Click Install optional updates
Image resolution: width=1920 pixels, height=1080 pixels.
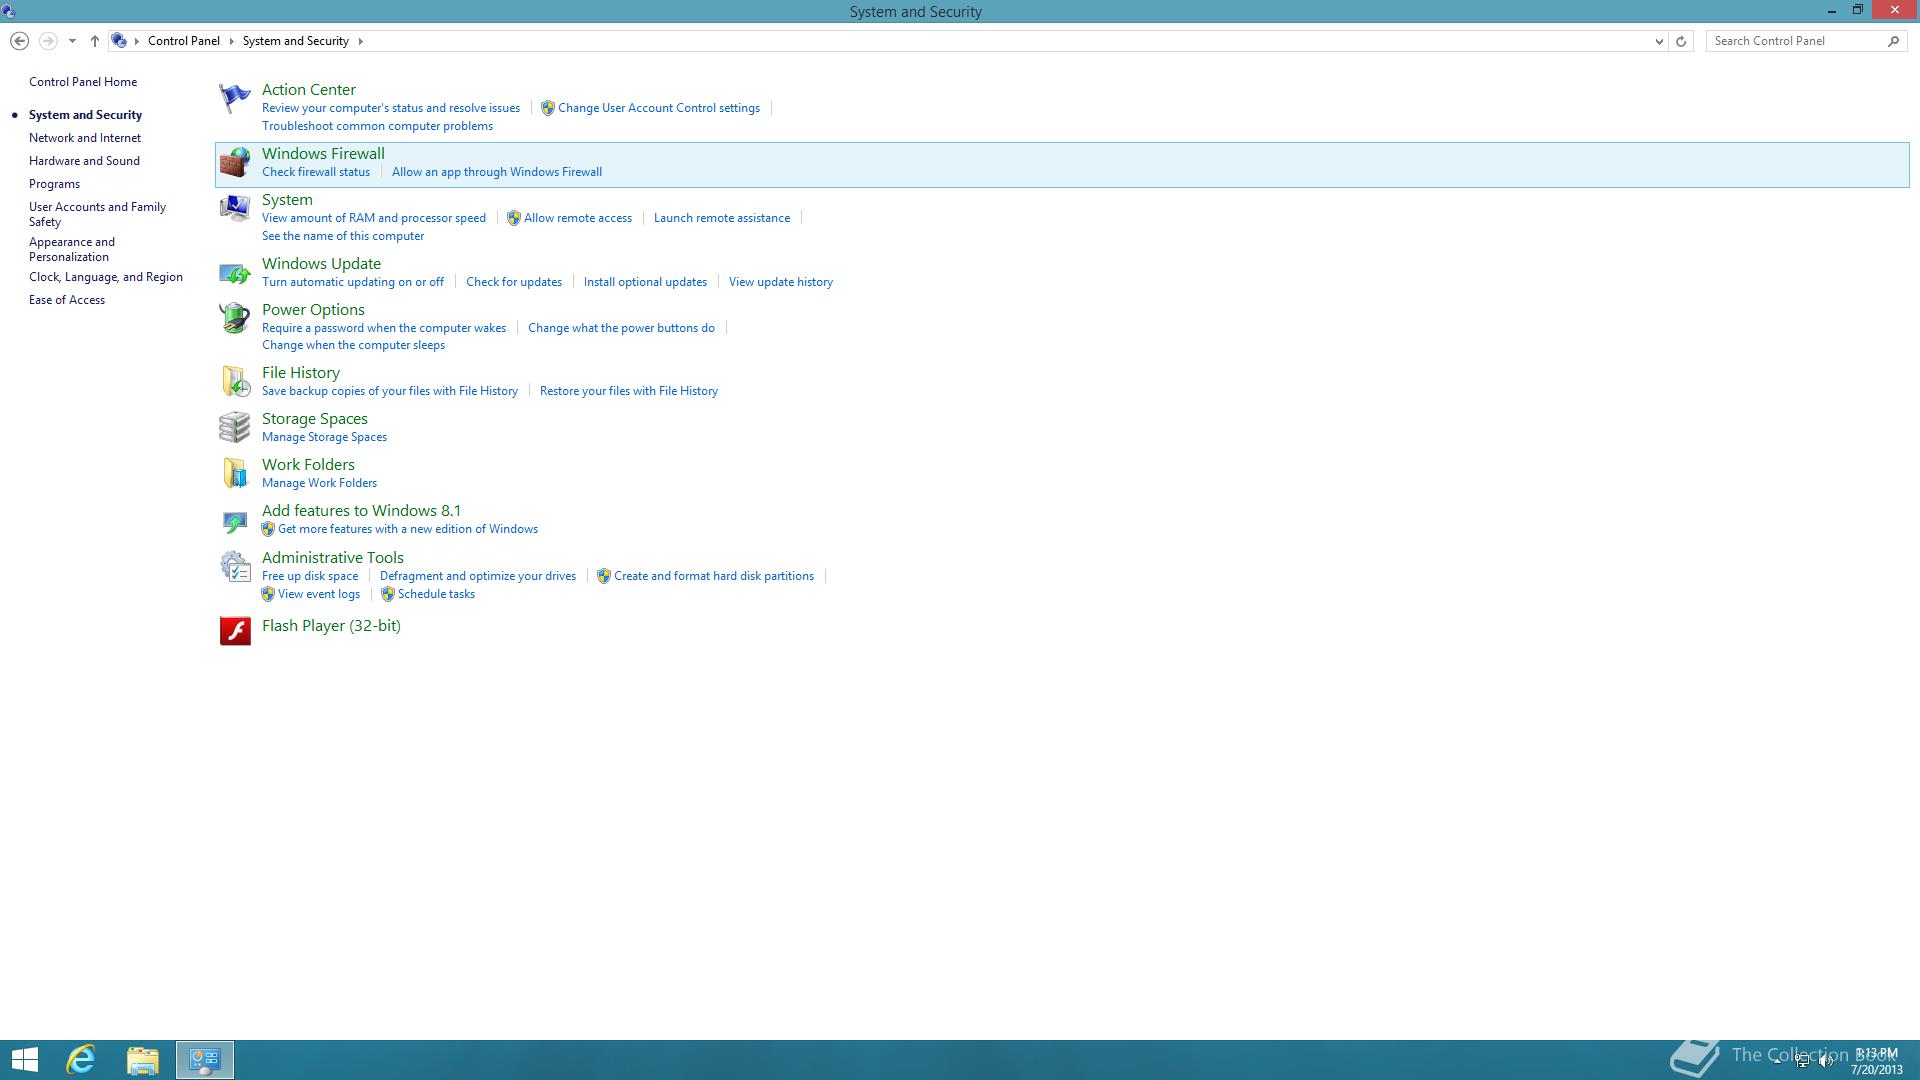pos(645,282)
